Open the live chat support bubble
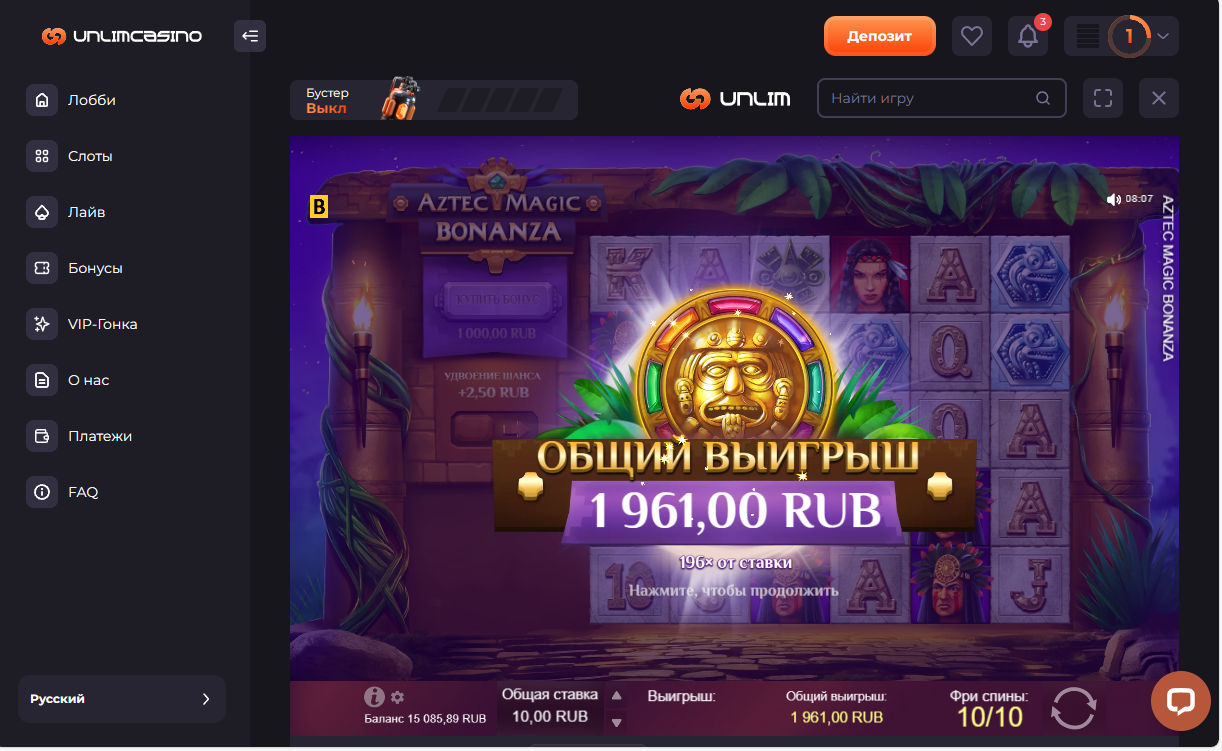The image size is (1222, 751). point(1181,700)
